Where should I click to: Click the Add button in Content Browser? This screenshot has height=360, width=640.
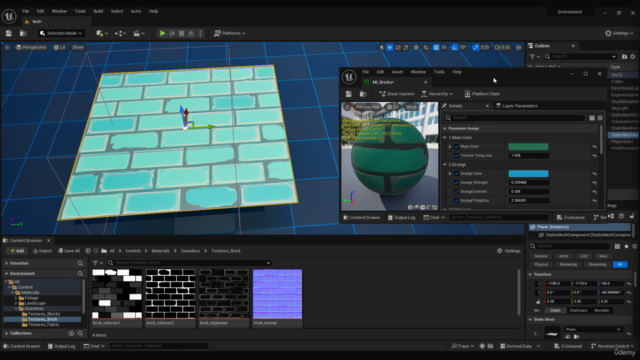pyautogui.click(x=17, y=251)
